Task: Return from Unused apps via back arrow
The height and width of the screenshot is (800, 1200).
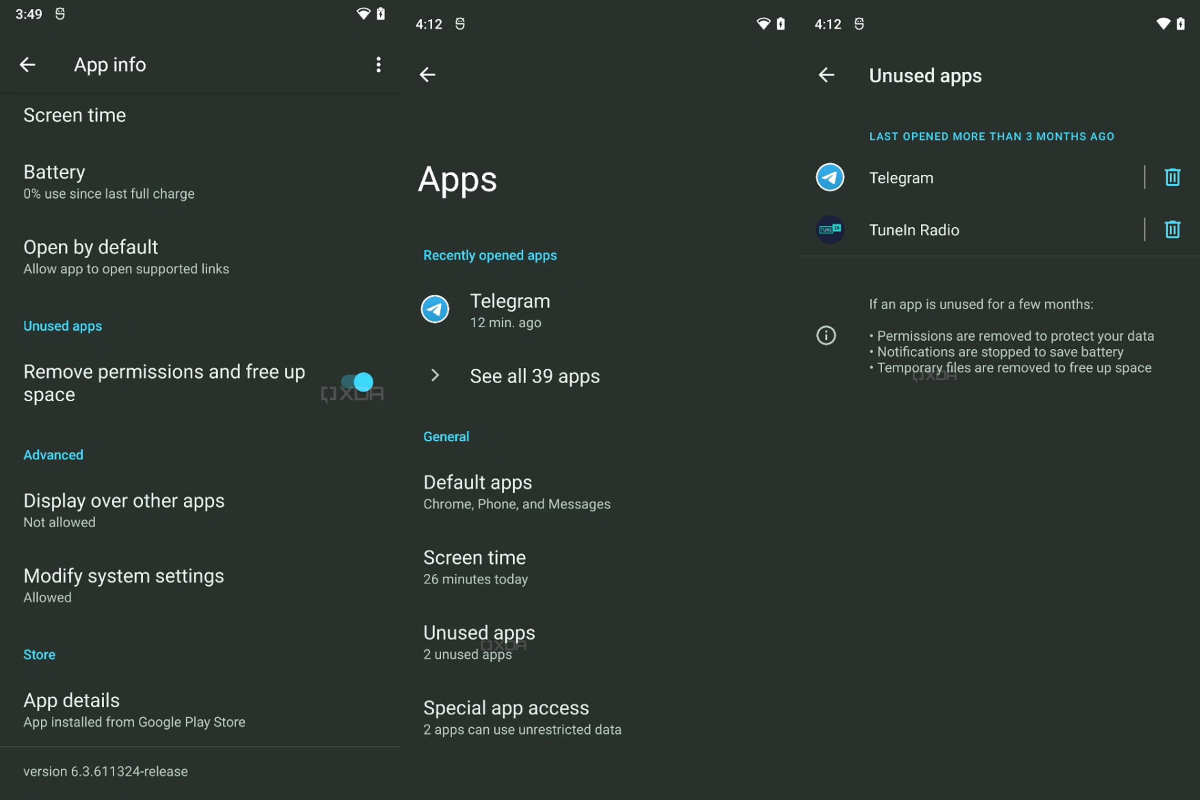Action: coord(827,74)
